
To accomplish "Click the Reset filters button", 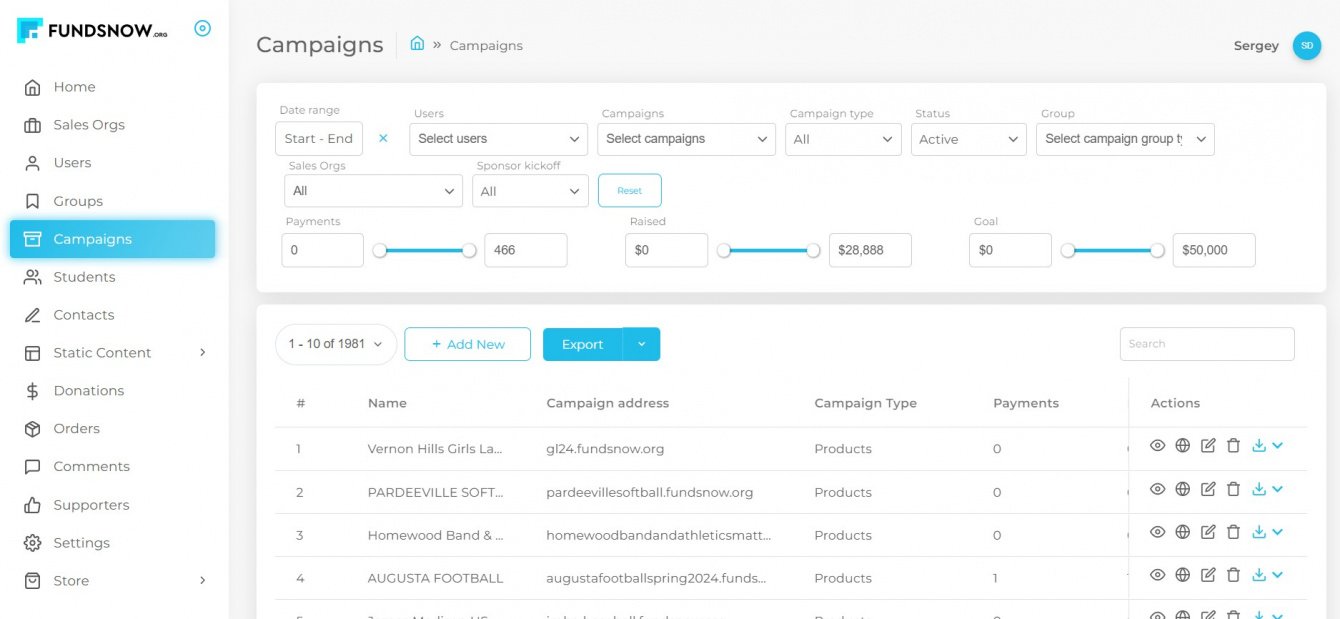I will (629, 190).
